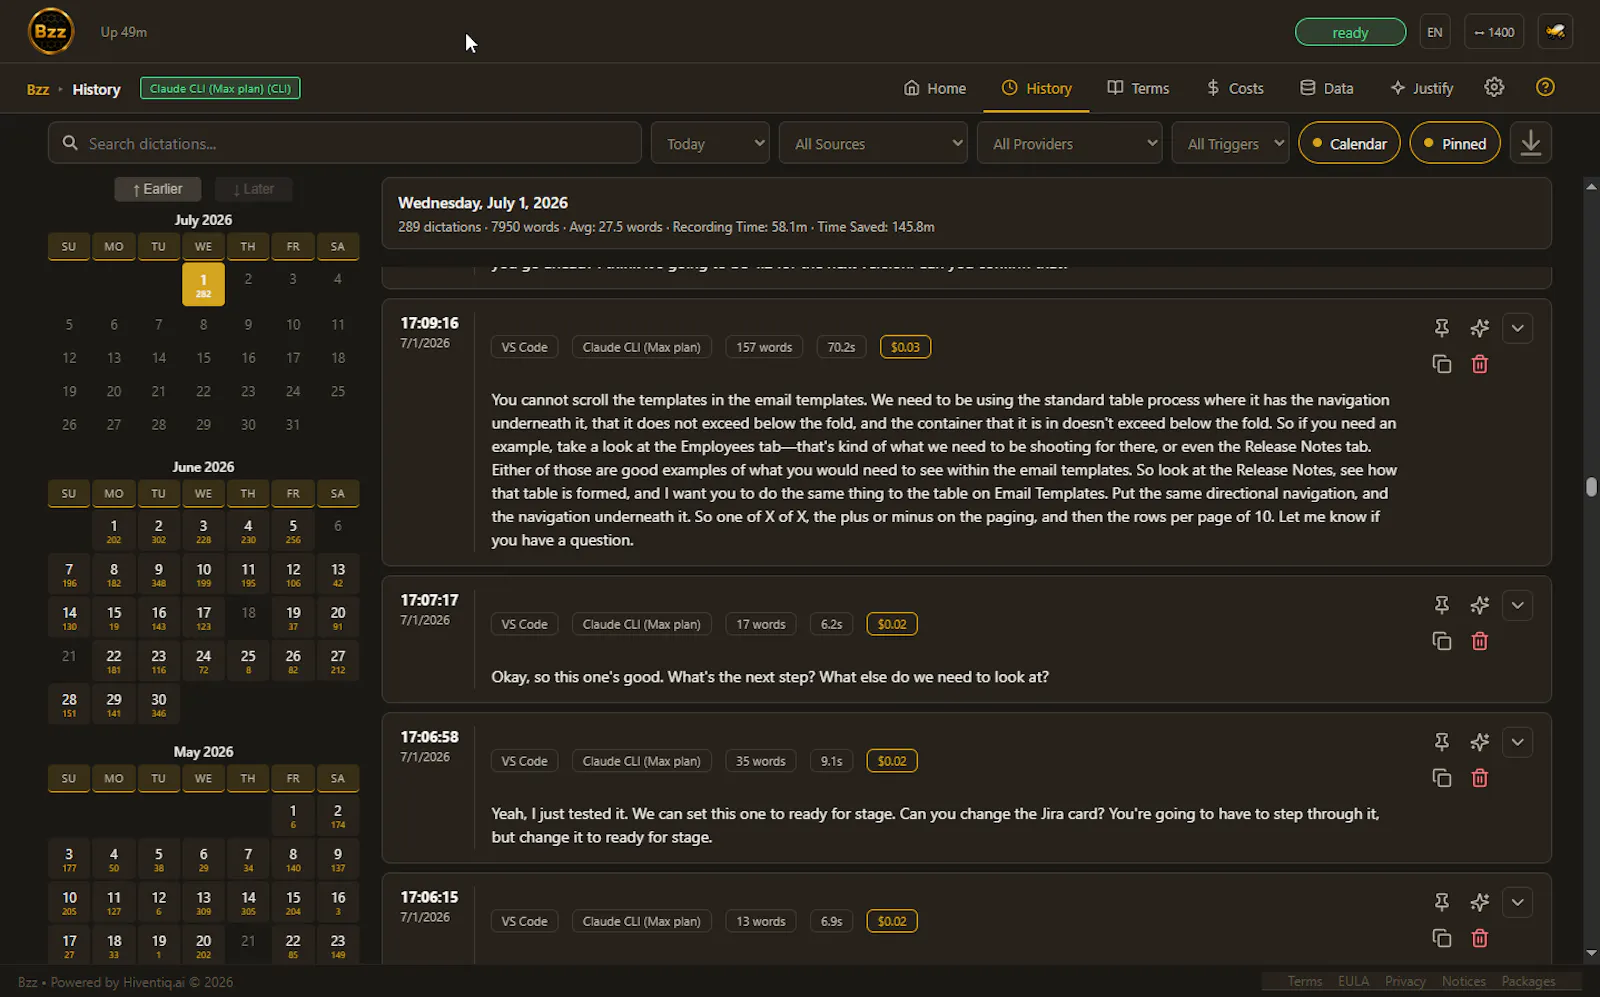Click the Bzz logo icon
Image resolution: width=1600 pixels, height=997 pixels.
(51, 31)
